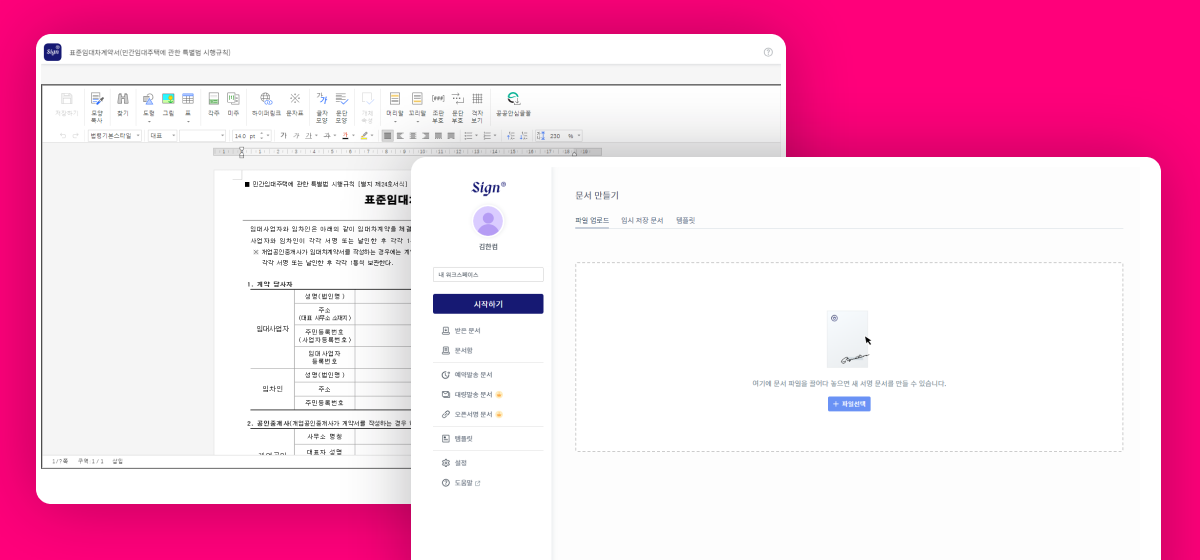
Task: Open the 대표 language dropdown
Action: pos(162,135)
